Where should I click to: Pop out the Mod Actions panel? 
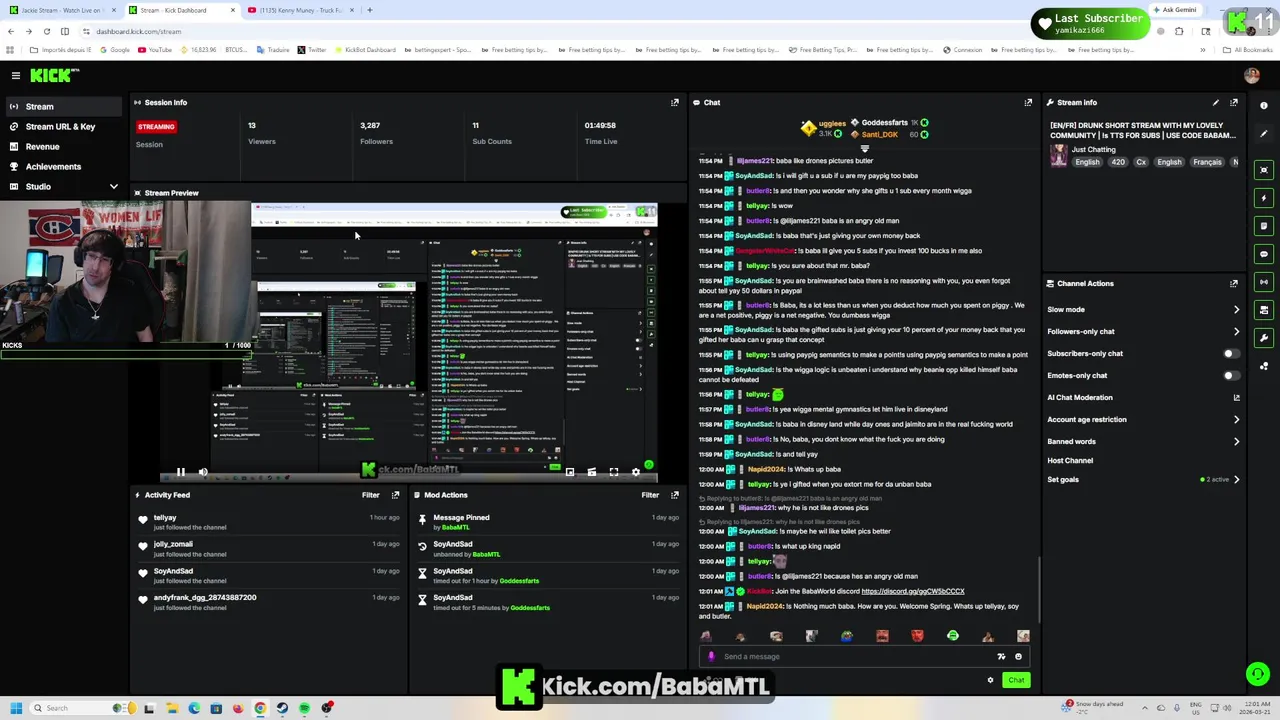pyautogui.click(x=675, y=495)
